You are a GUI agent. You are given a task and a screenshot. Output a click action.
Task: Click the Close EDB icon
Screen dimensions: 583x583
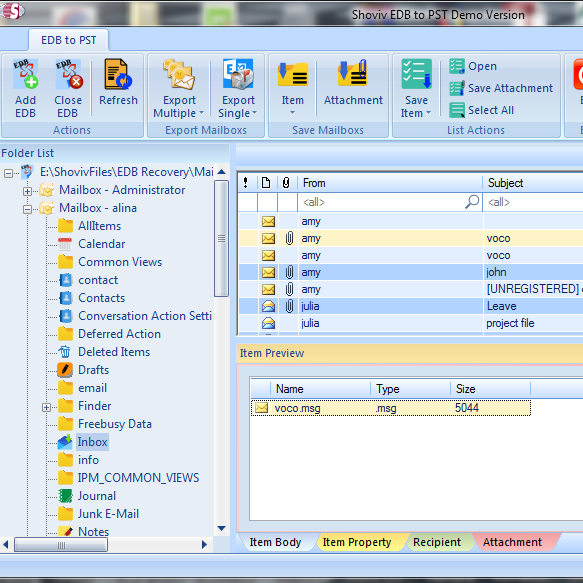coord(68,74)
